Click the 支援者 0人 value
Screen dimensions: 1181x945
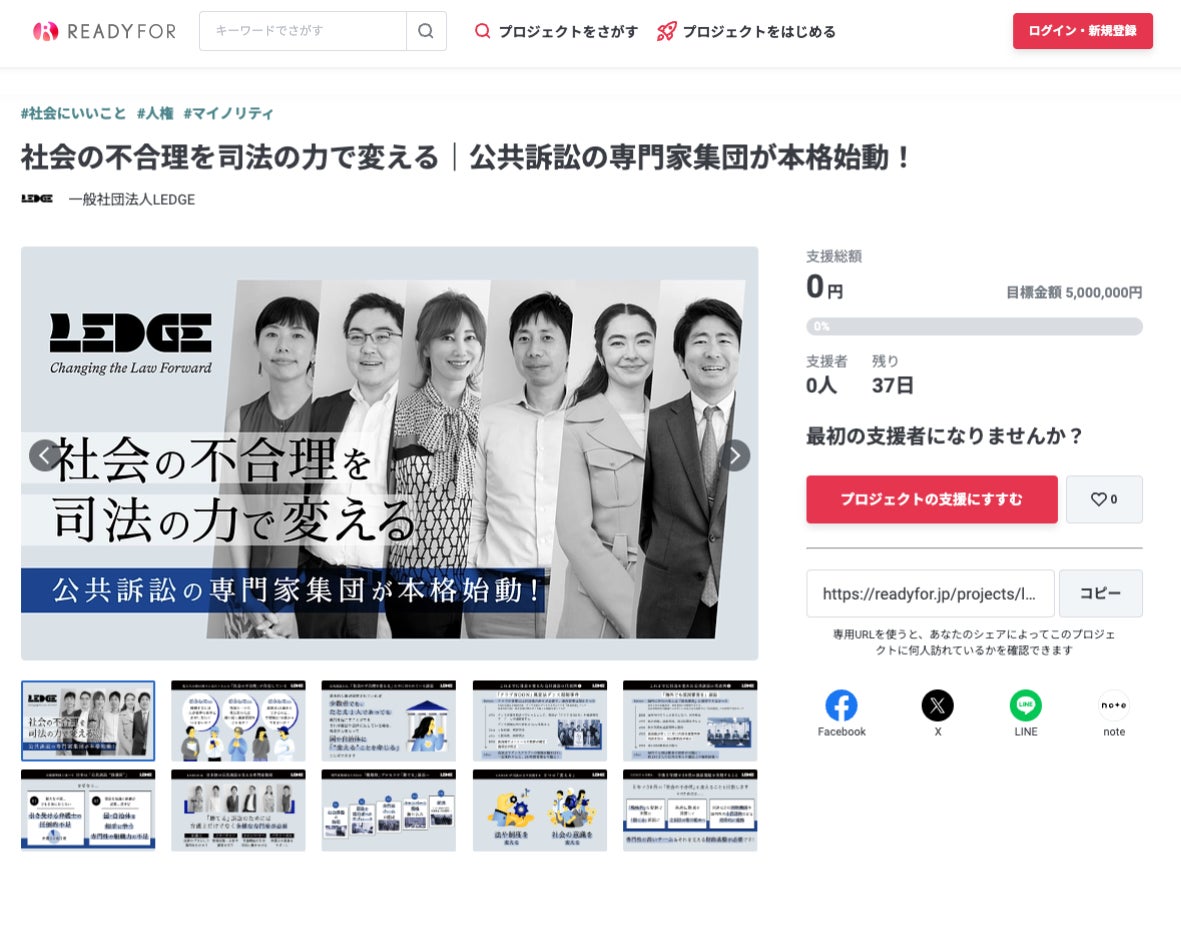[821, 385]
